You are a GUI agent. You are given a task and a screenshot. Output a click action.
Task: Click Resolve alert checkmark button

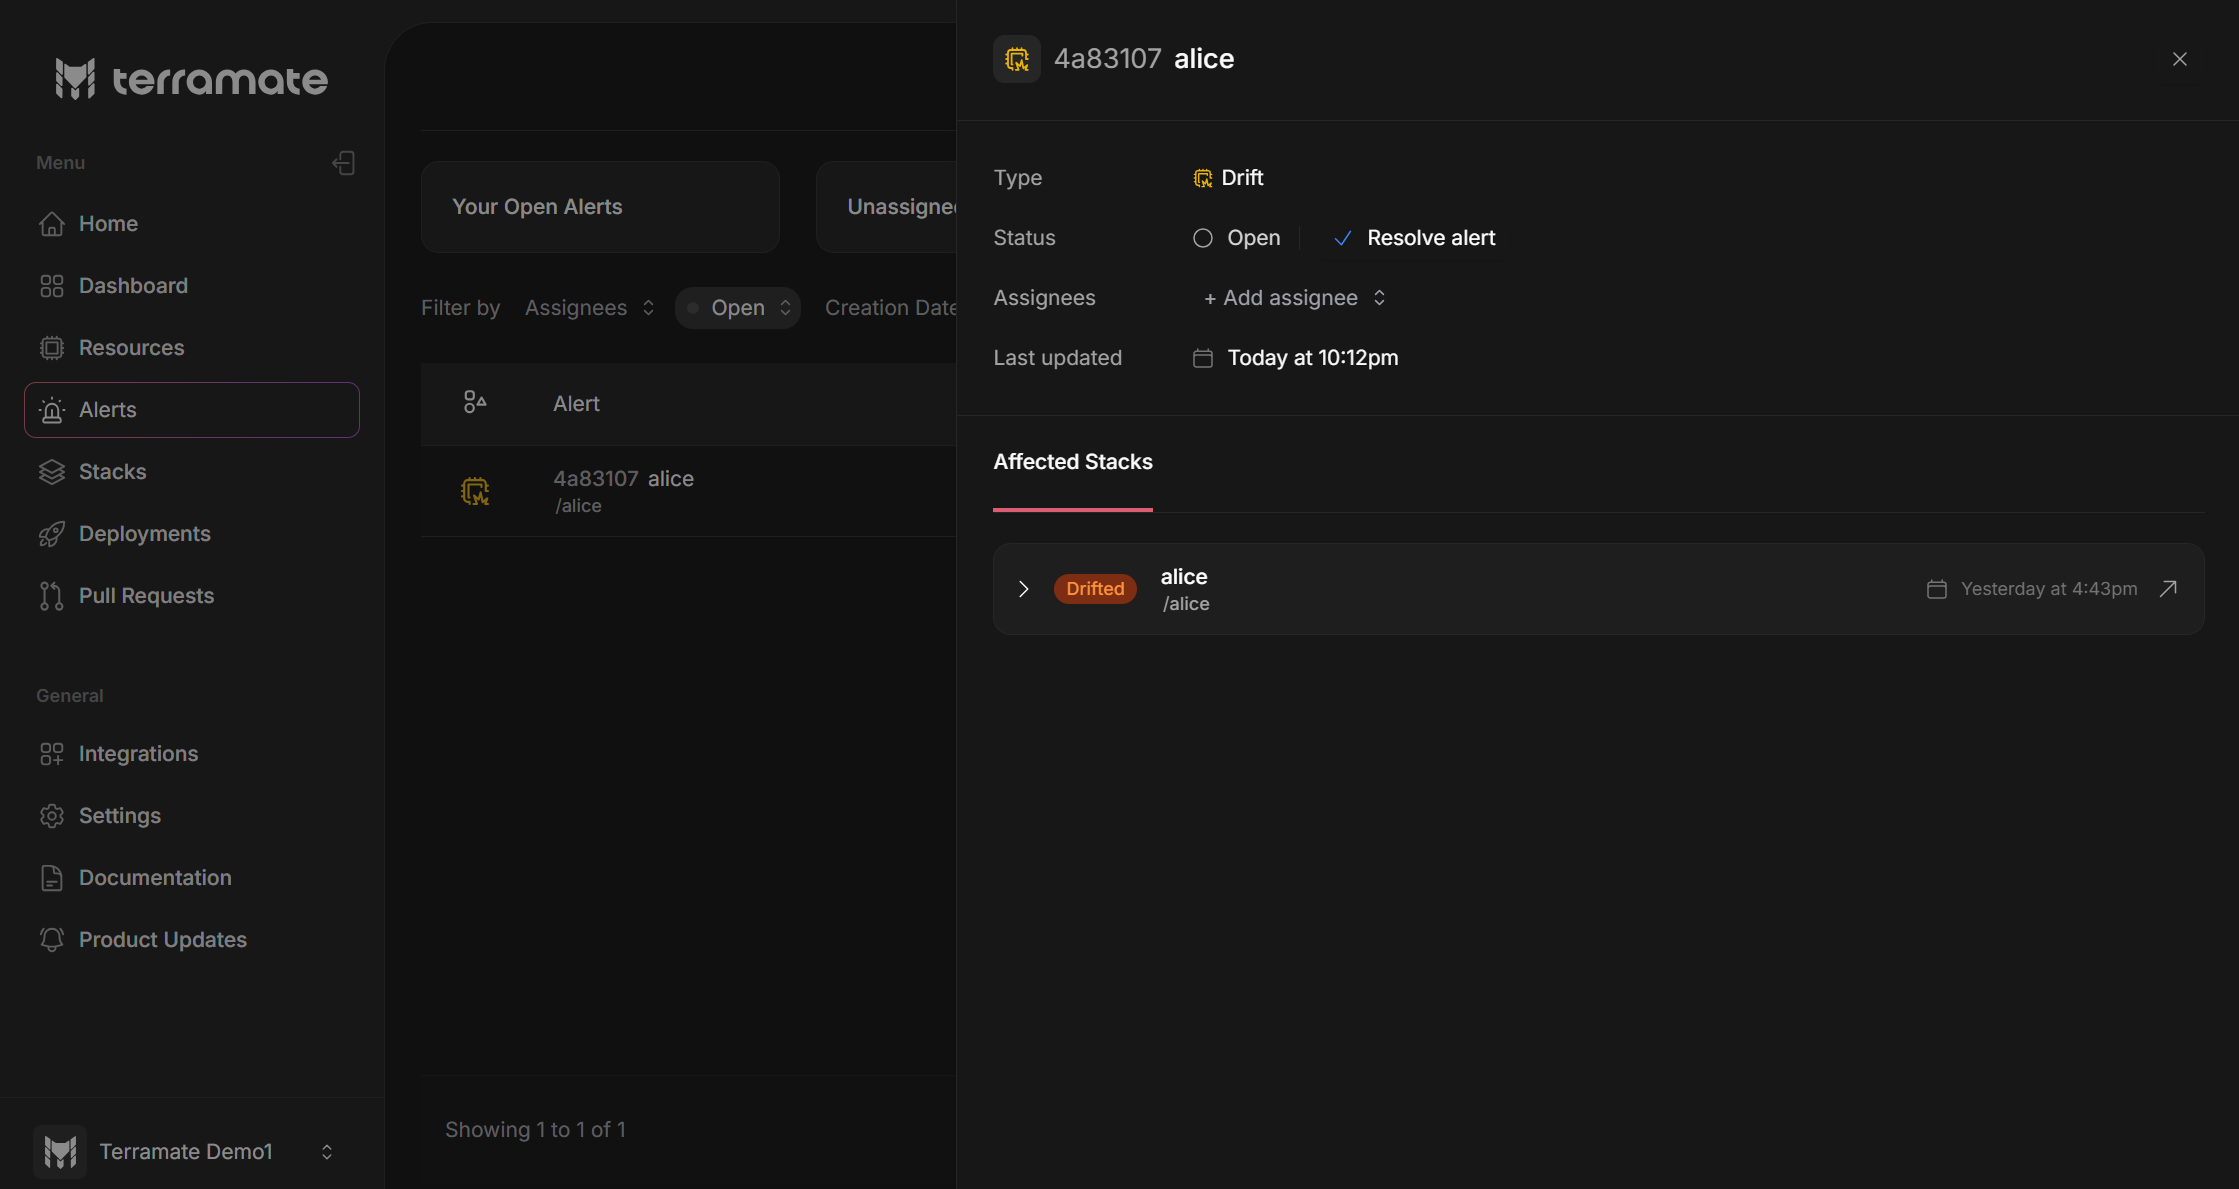[x=1414, y=238]
